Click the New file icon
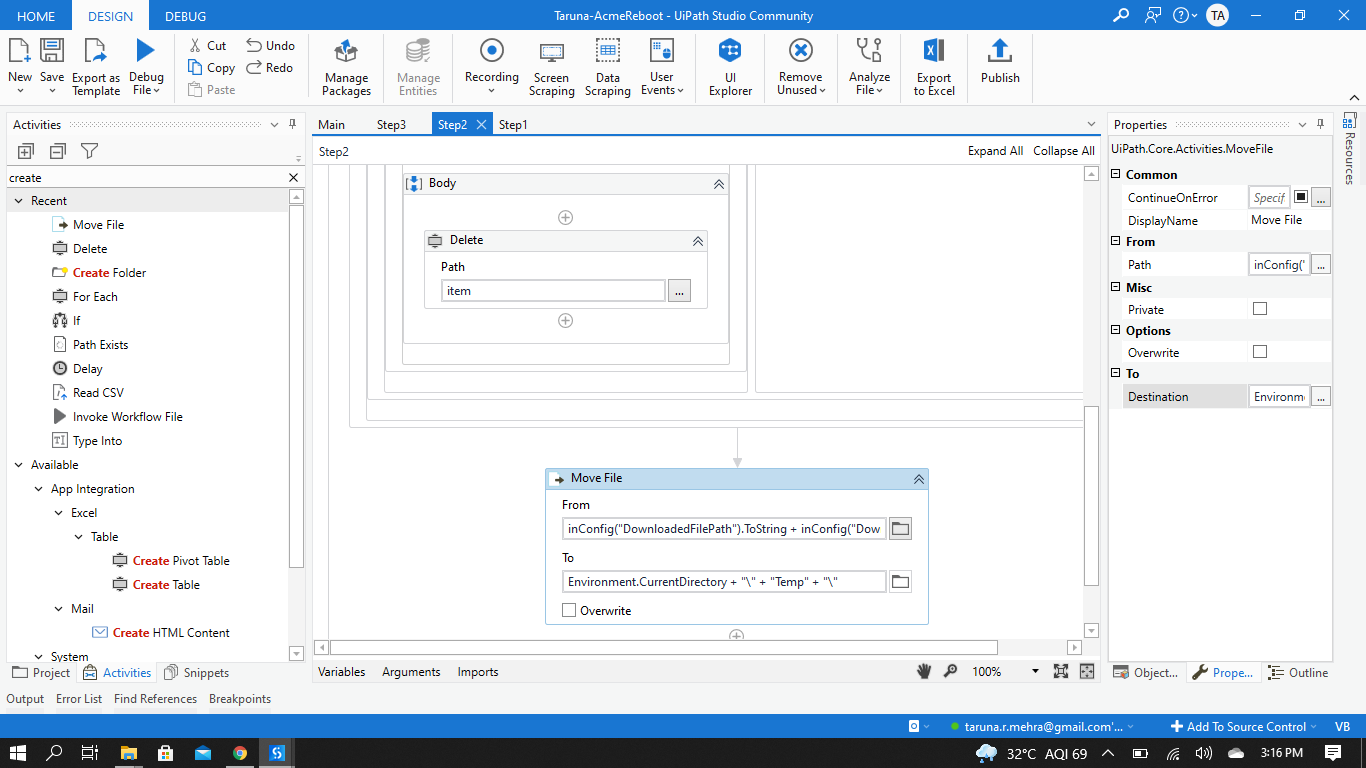Screen dimensions: 1366x768 pyautogui.click(x=20, y=50)
